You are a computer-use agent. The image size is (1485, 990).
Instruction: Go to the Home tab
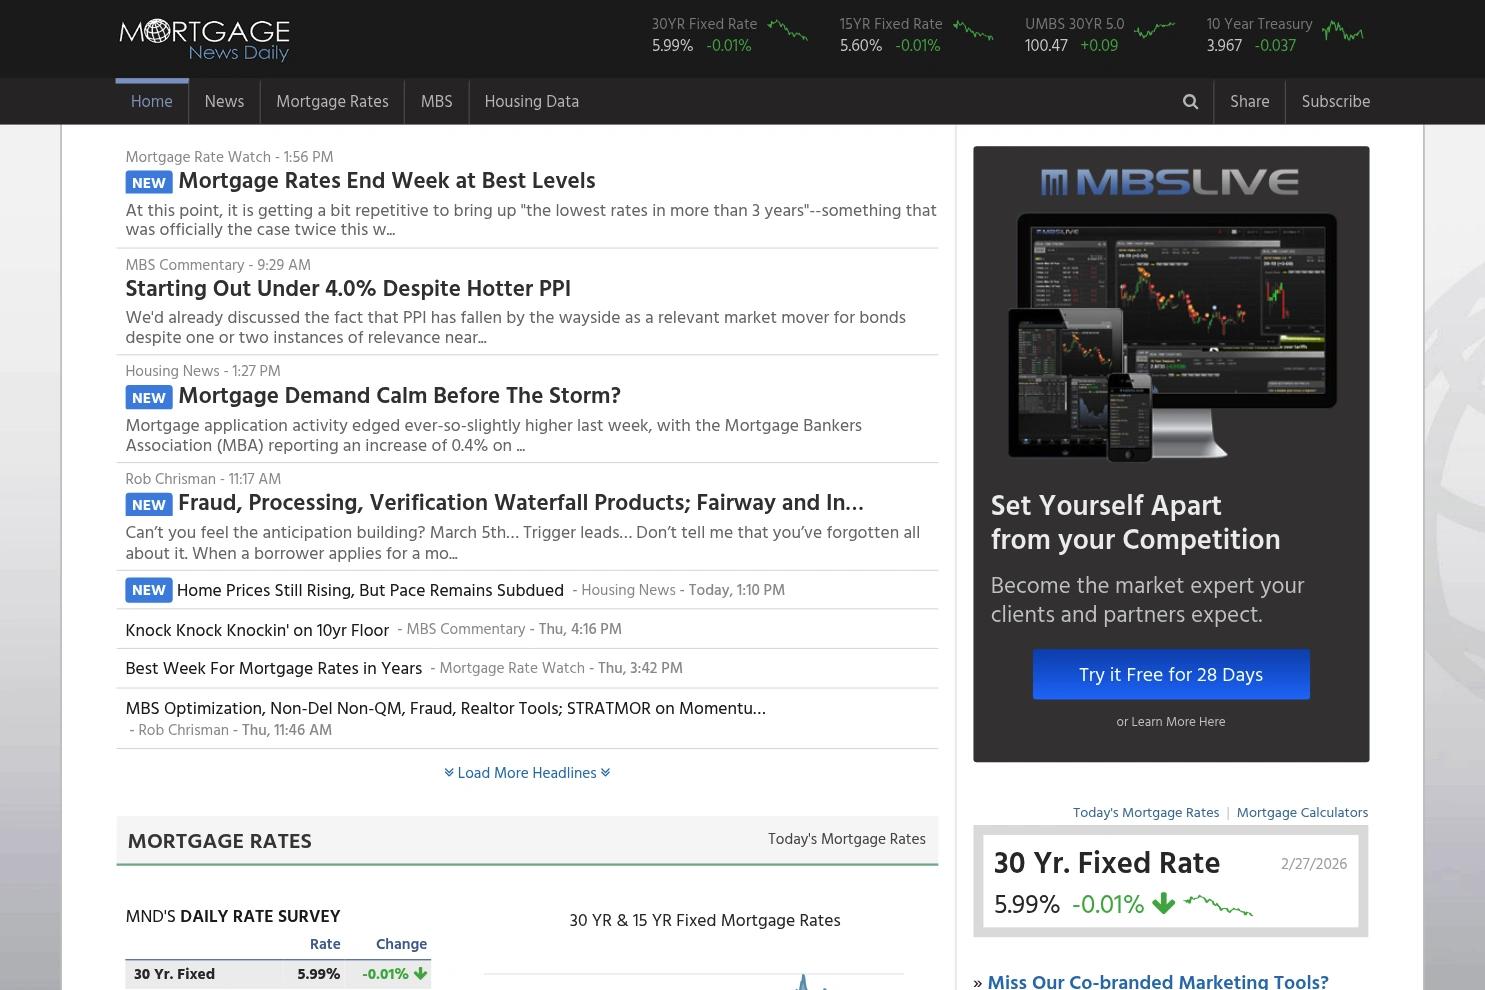(x=152, y=101)
